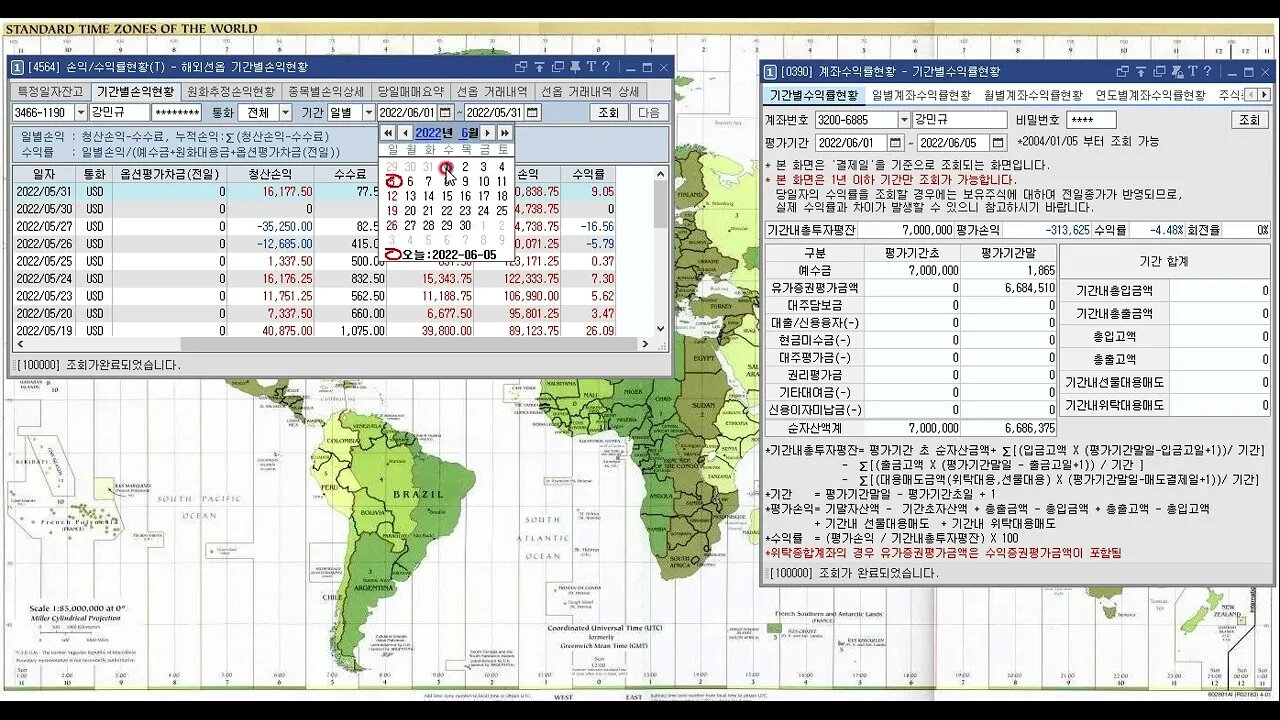Open the 2022/06/01 calendar picker in window 0390
1280x720 pixels.
[x=895, y=143]
